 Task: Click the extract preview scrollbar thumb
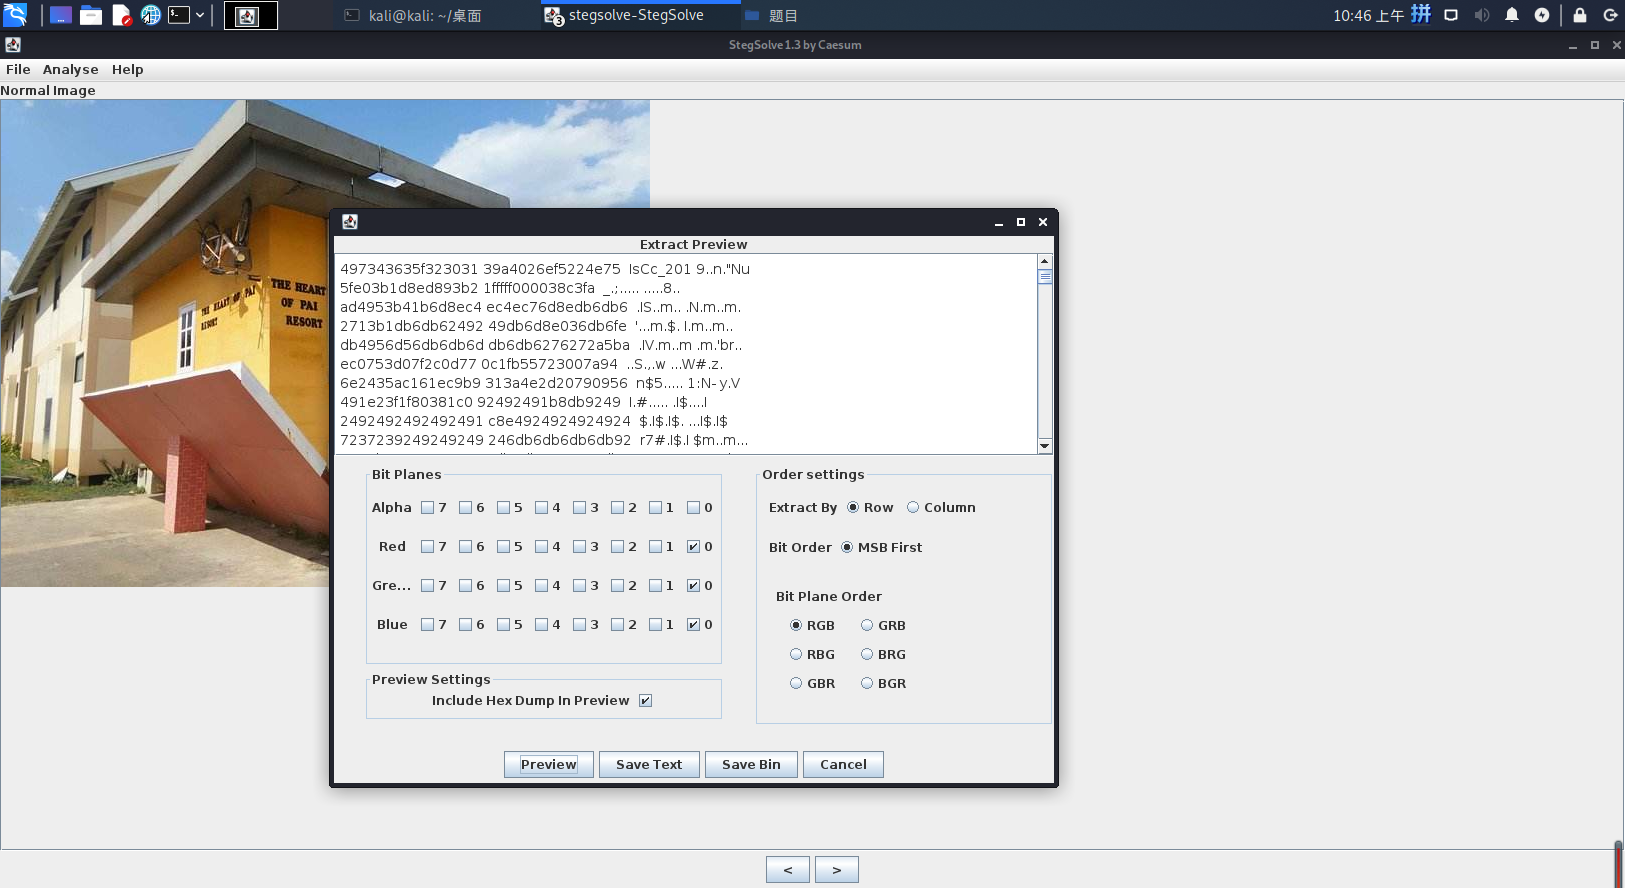click(1045, 277)
